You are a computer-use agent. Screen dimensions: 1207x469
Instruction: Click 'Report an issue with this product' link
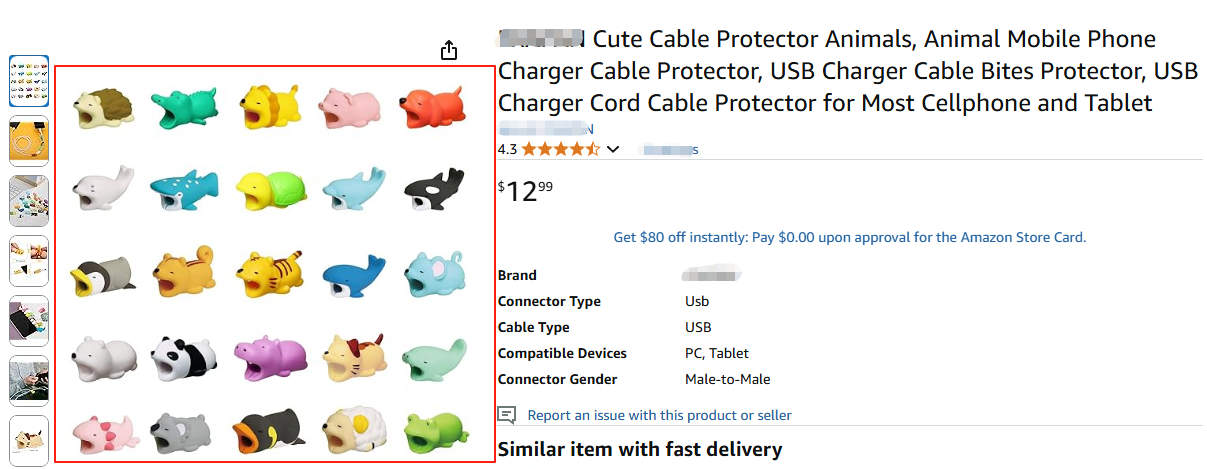pyautogui.click(x=659, y=415)
